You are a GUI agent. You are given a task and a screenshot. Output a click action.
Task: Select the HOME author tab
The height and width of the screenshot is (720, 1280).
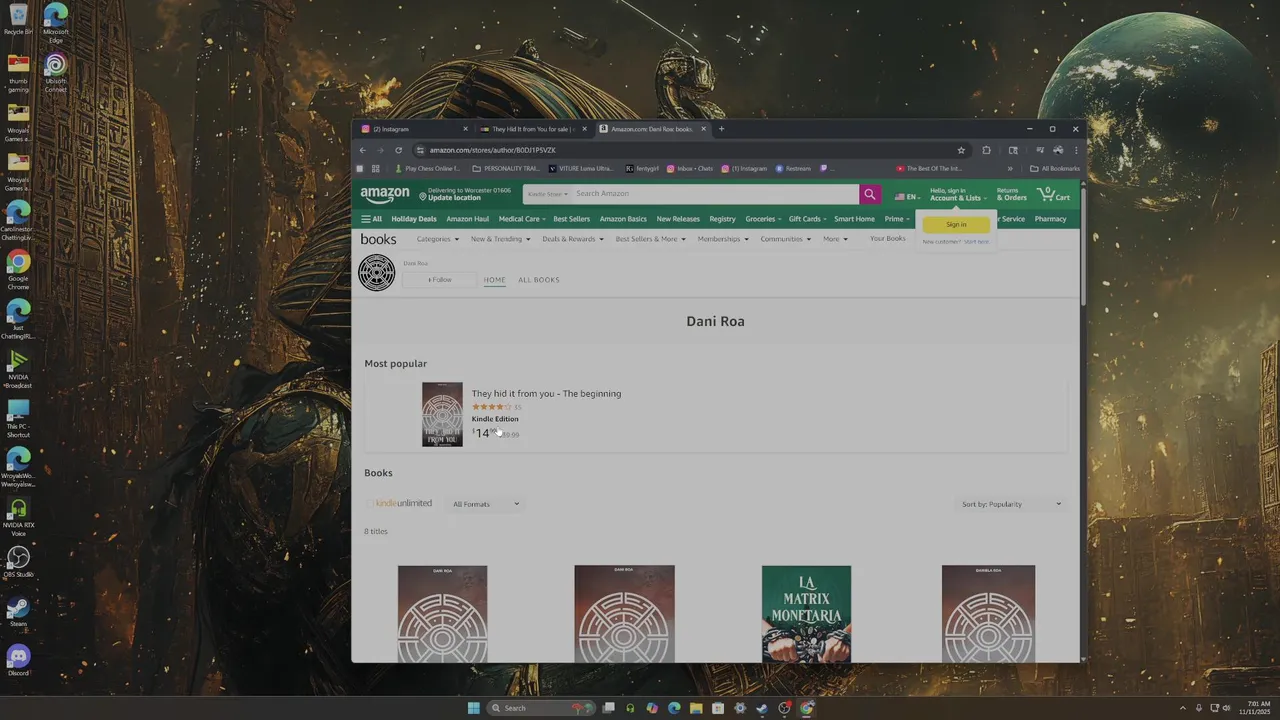tap(495, 280)
